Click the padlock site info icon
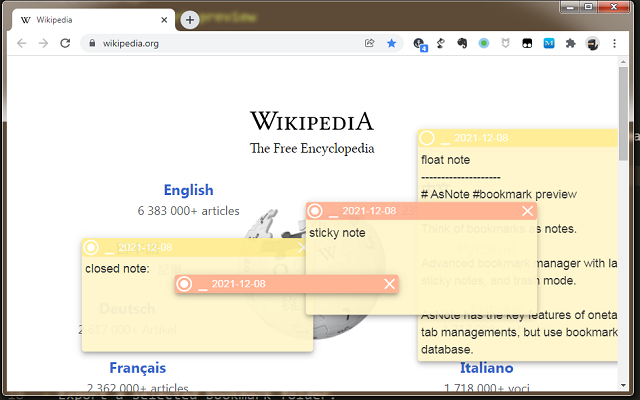640x400 pixels. pos(92,43)
